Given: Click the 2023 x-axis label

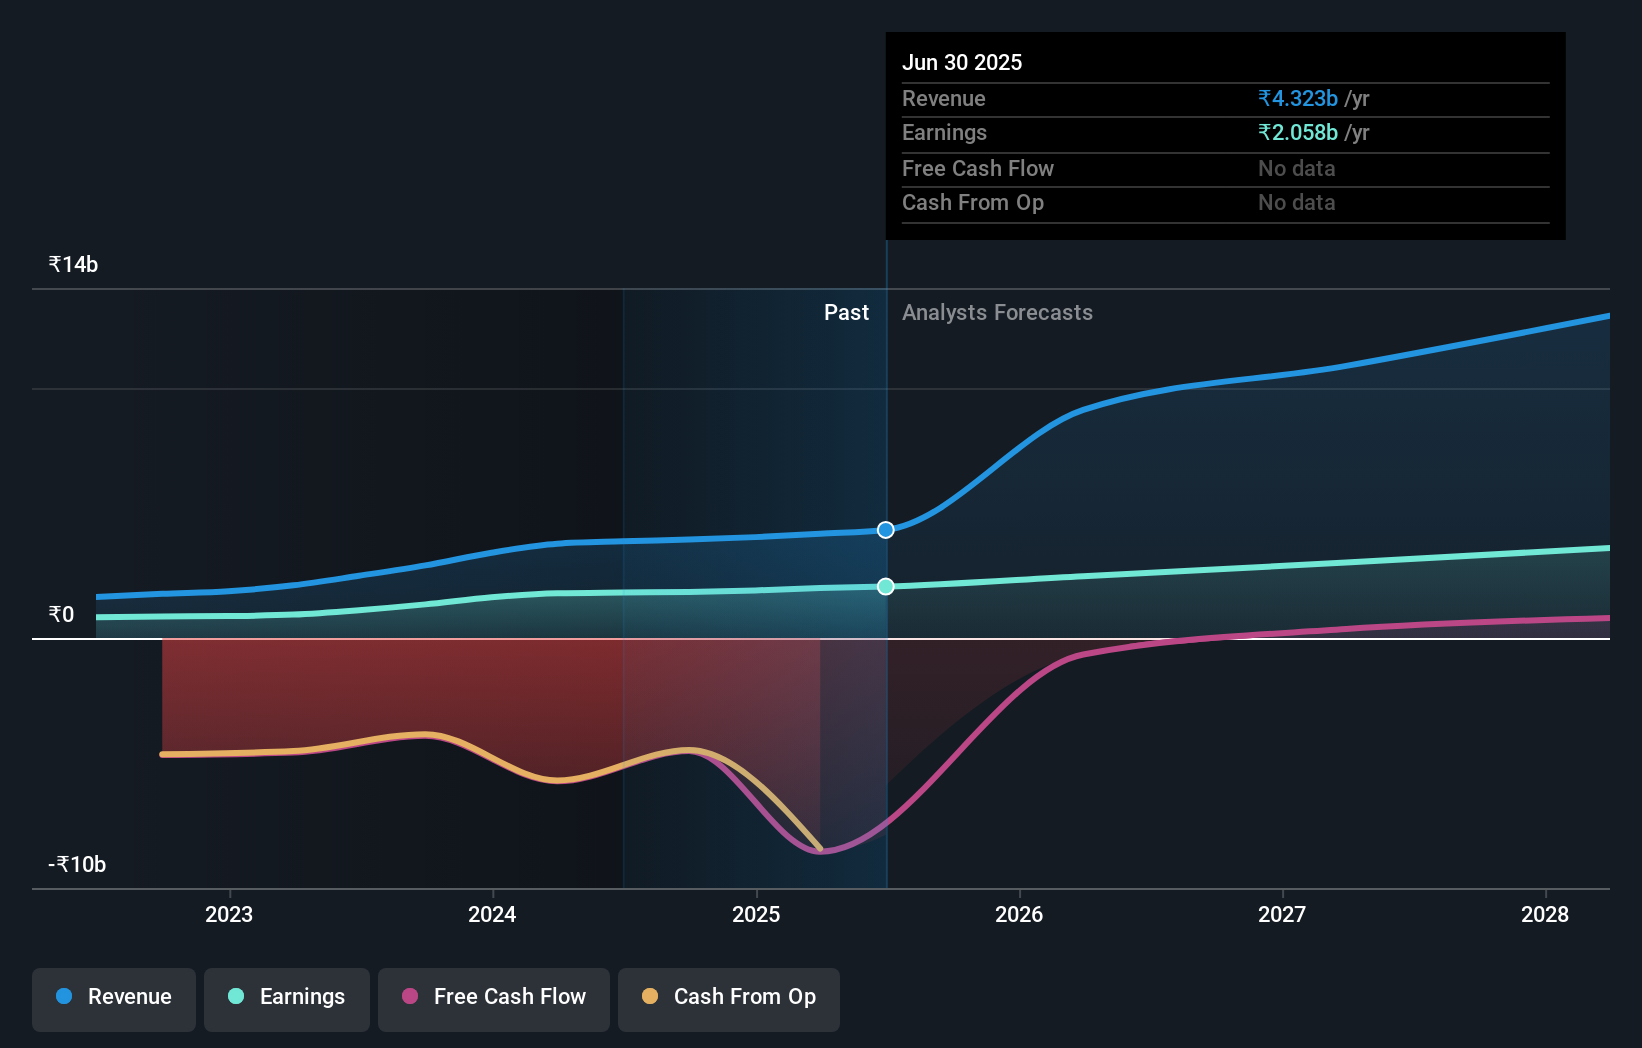Looking at the screenshot, I should (x=229, y=914).
